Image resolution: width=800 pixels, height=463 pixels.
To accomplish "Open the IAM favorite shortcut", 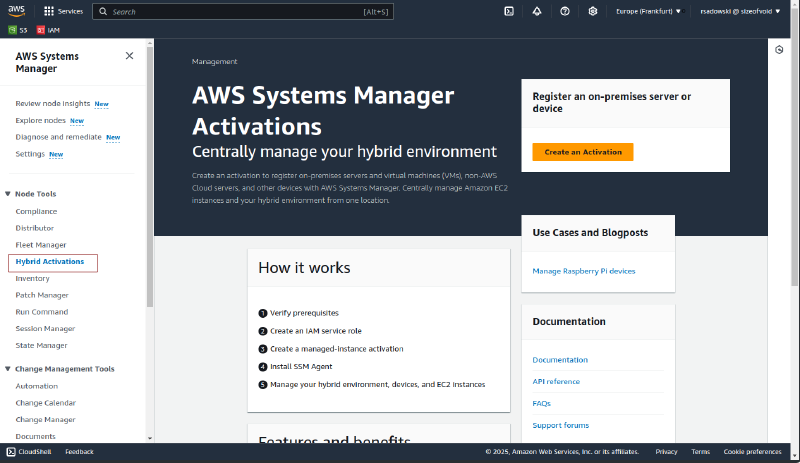I will tap(48, 30).
